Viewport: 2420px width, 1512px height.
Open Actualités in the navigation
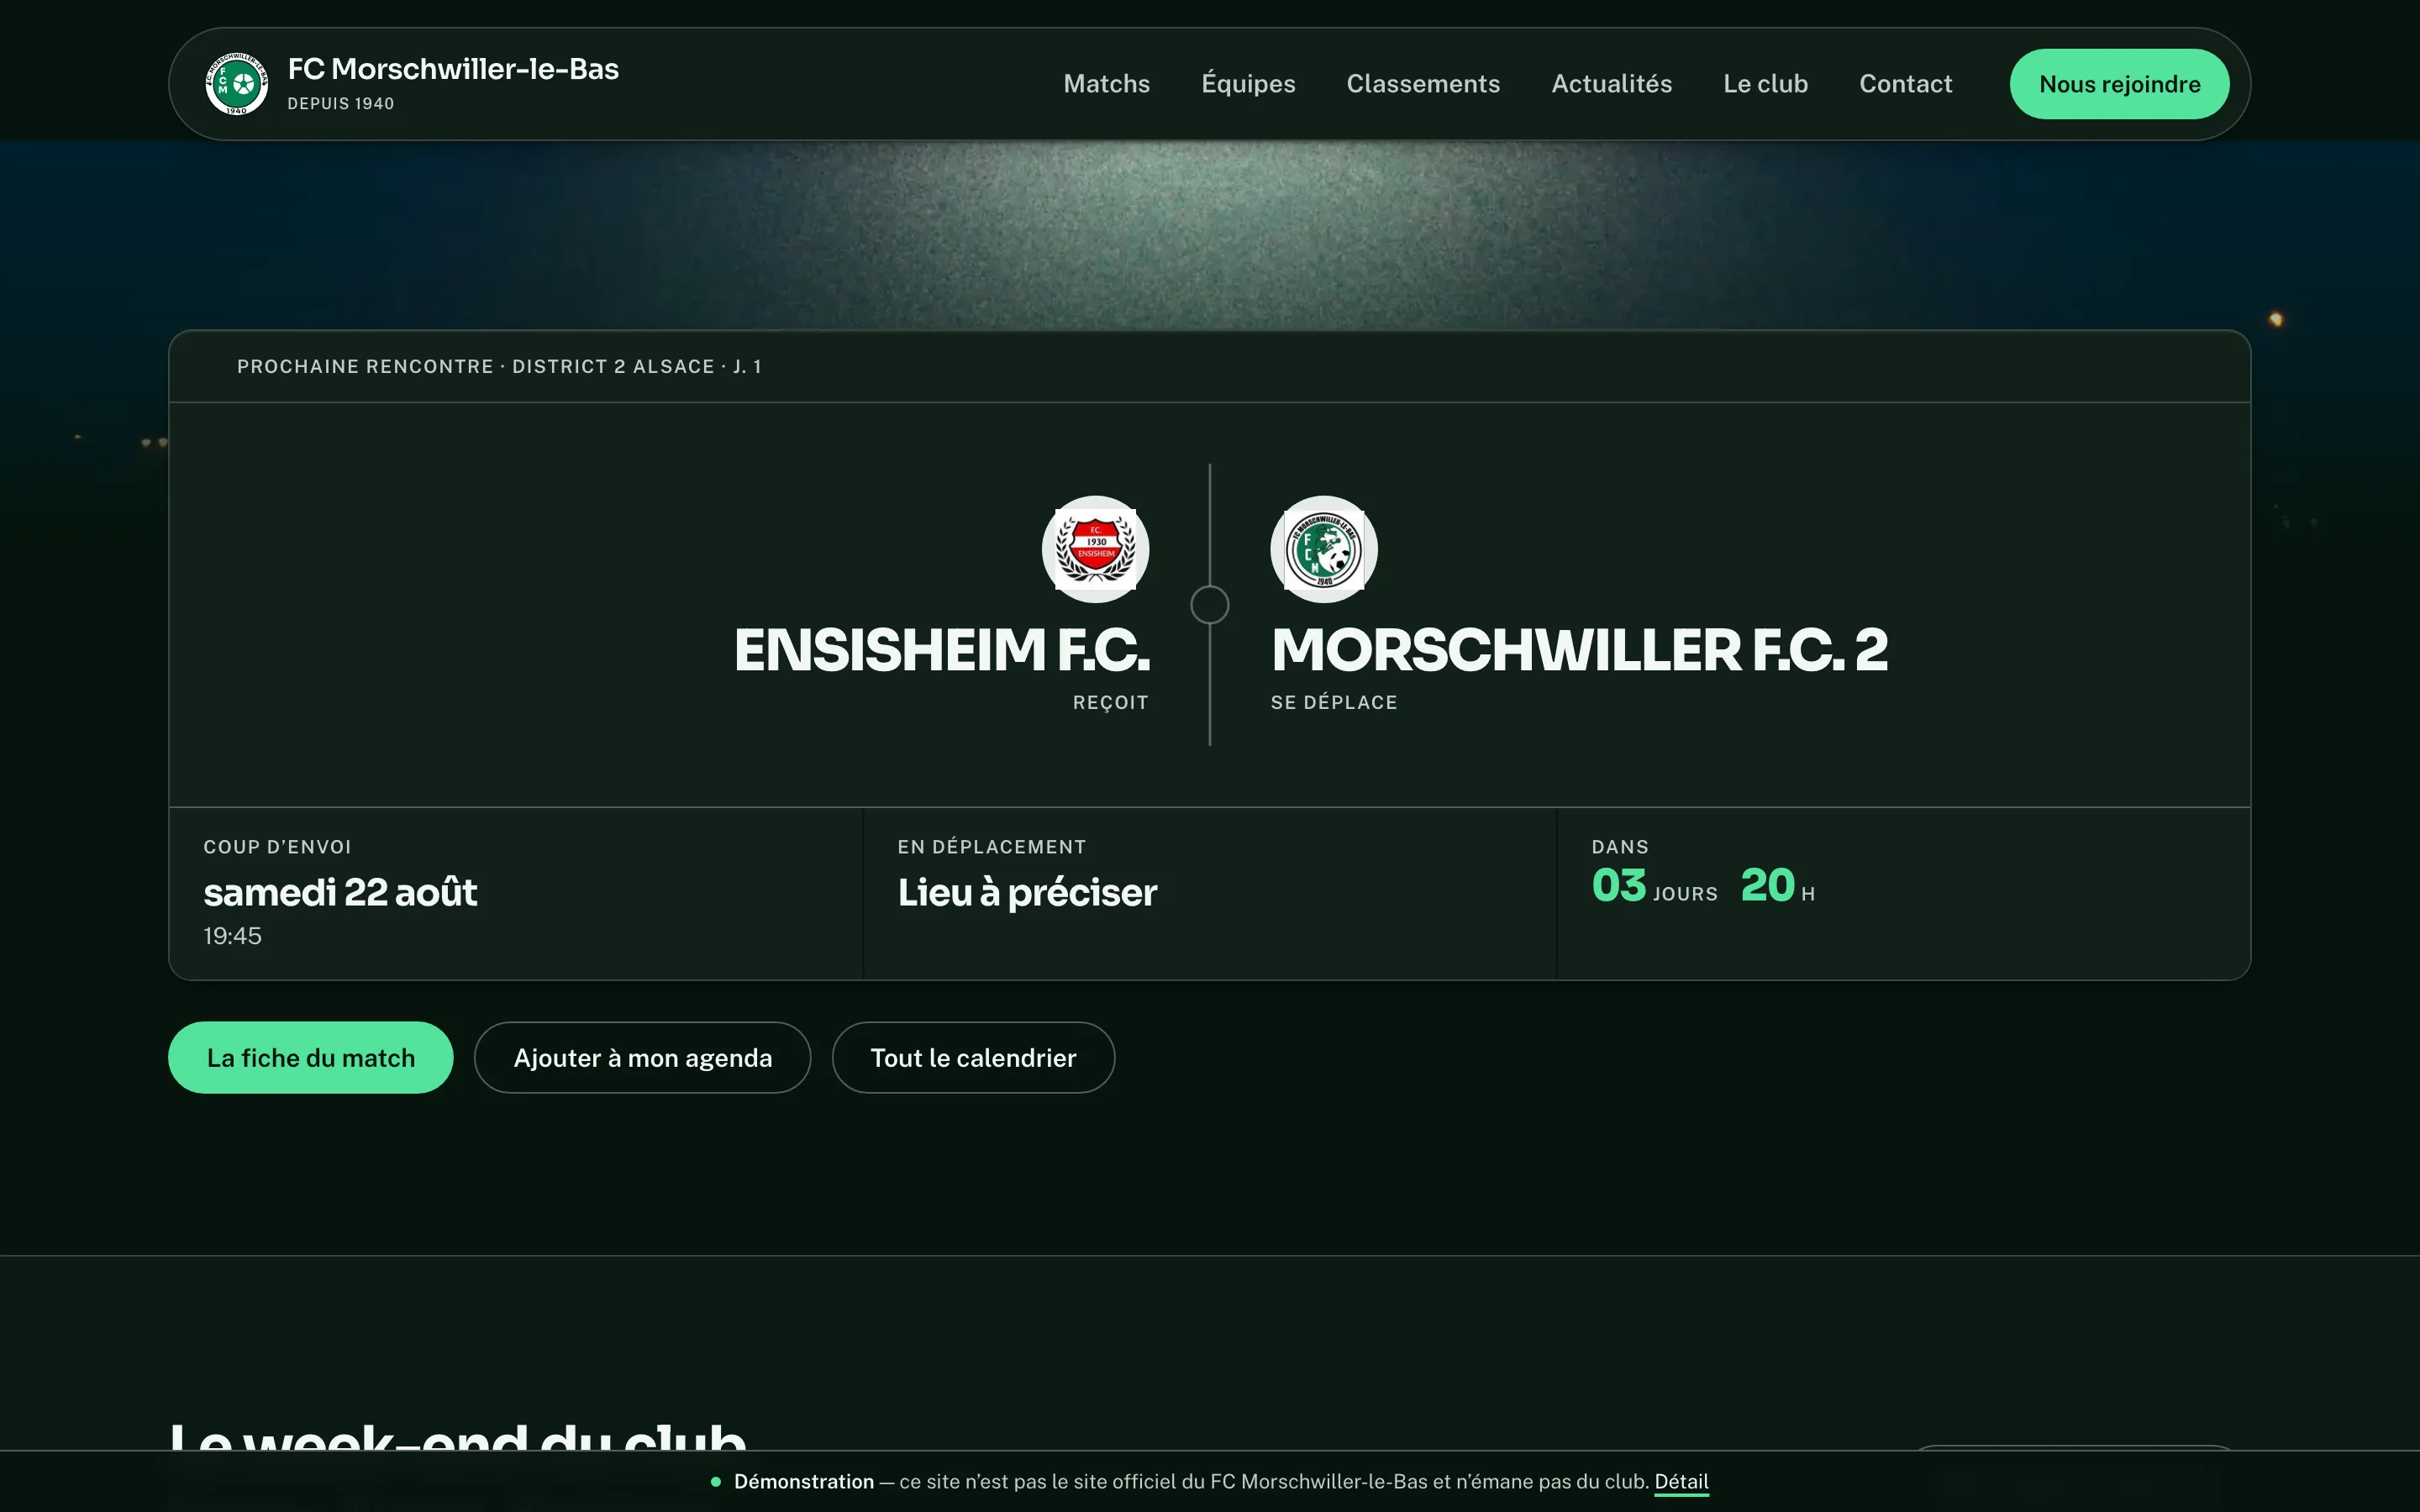[1611, 84]
